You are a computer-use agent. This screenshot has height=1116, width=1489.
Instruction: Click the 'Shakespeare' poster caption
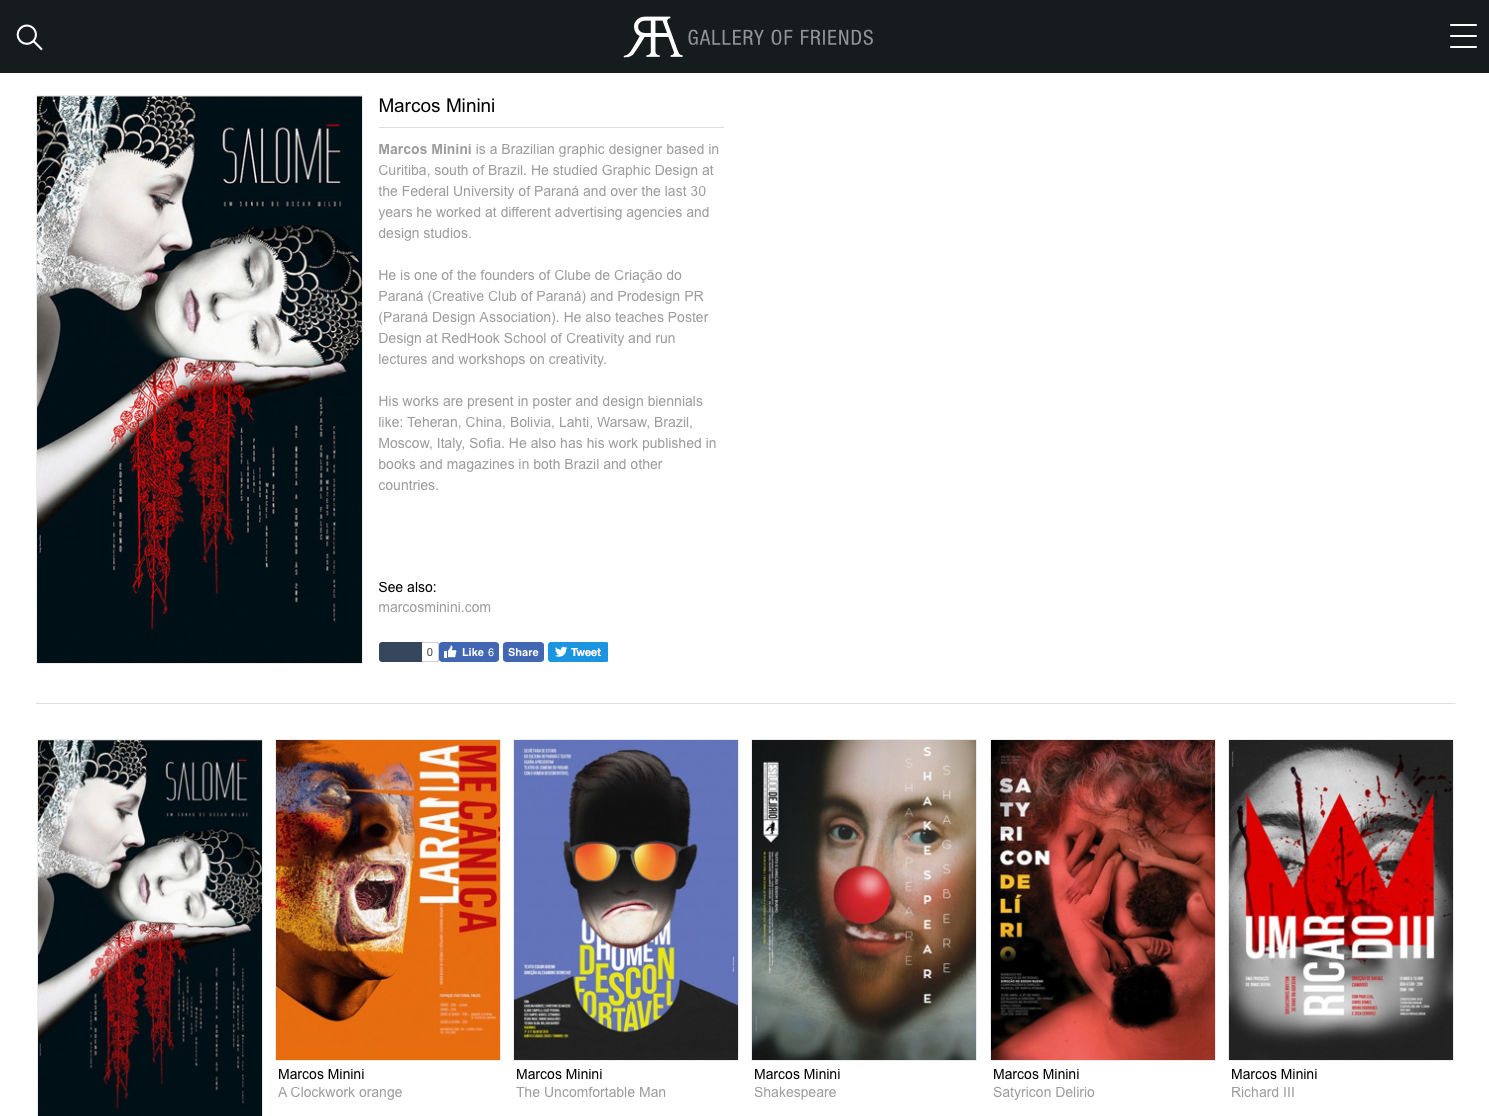coord(795,1092)
